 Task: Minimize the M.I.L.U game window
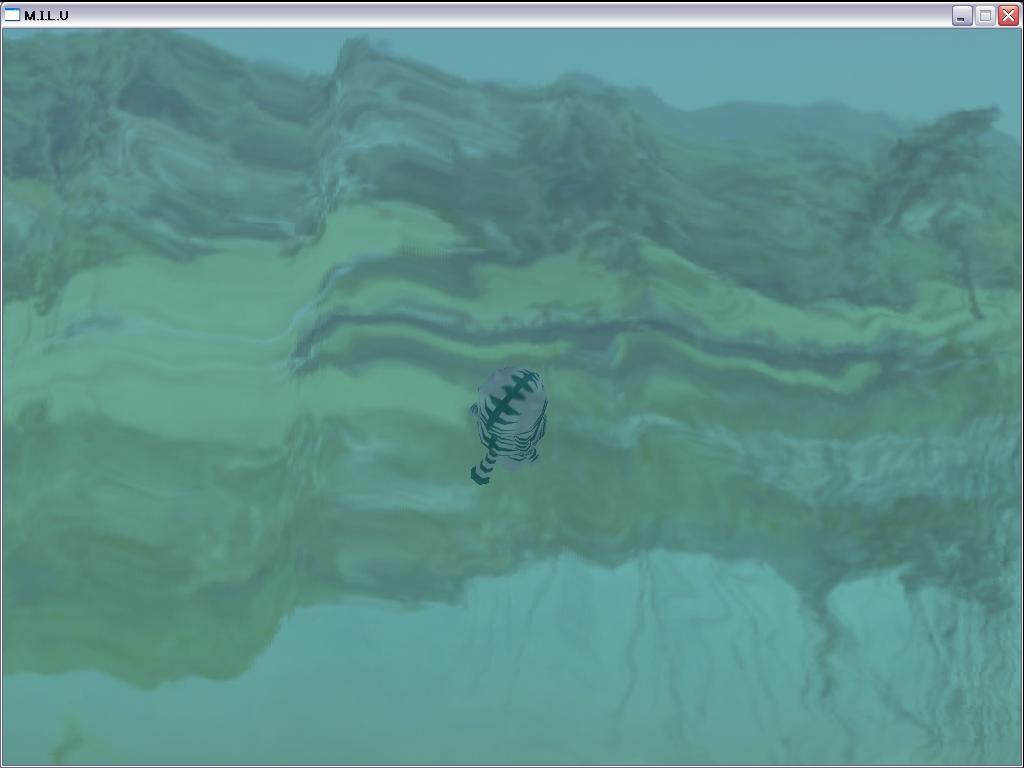coord(961,15)
